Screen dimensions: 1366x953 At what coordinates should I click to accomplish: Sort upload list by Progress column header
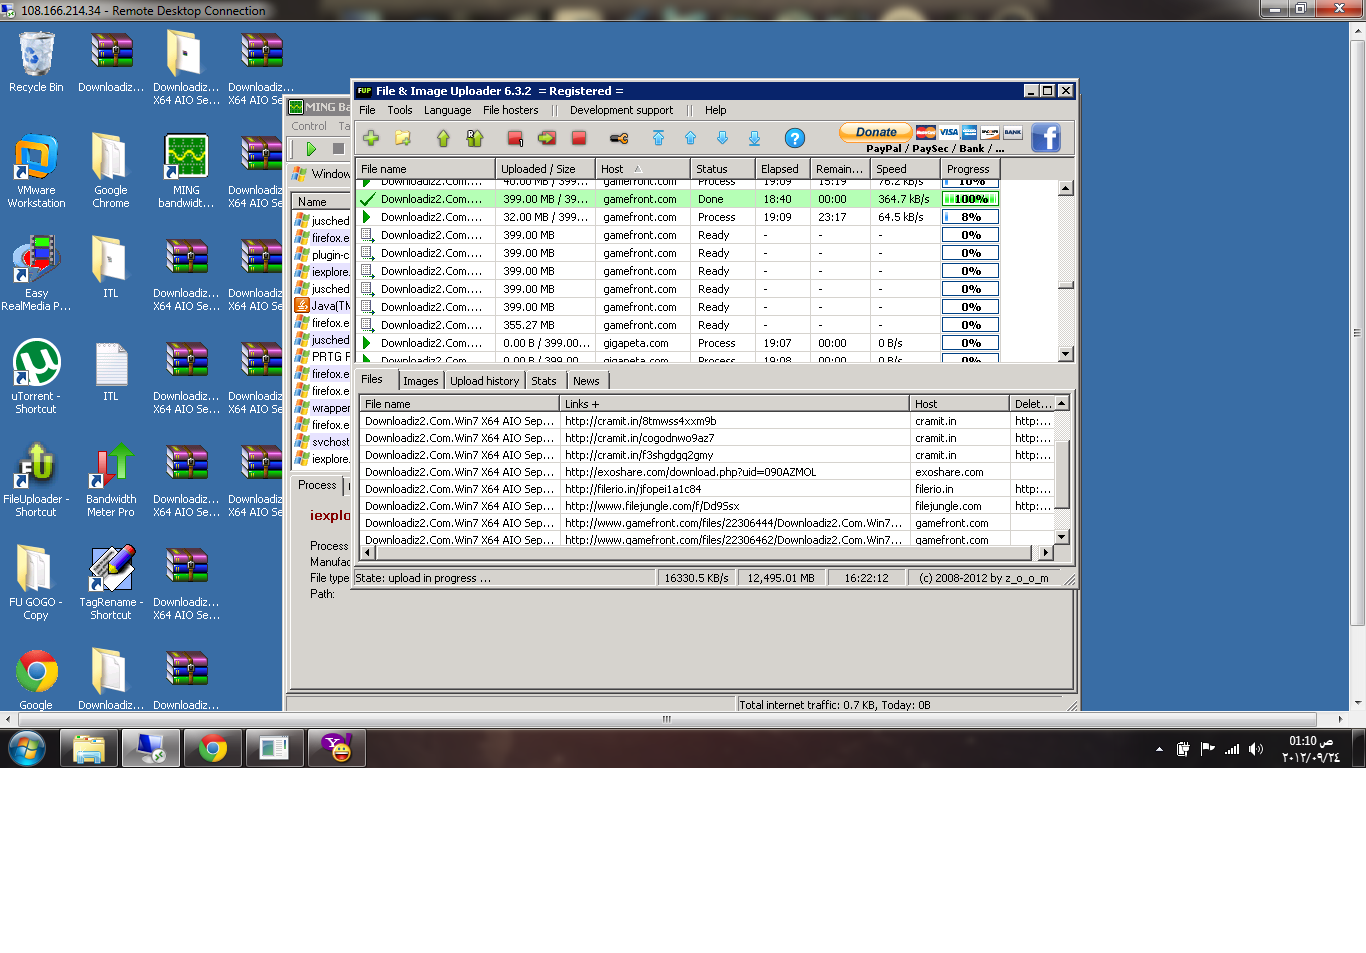[x=970, y=169]
